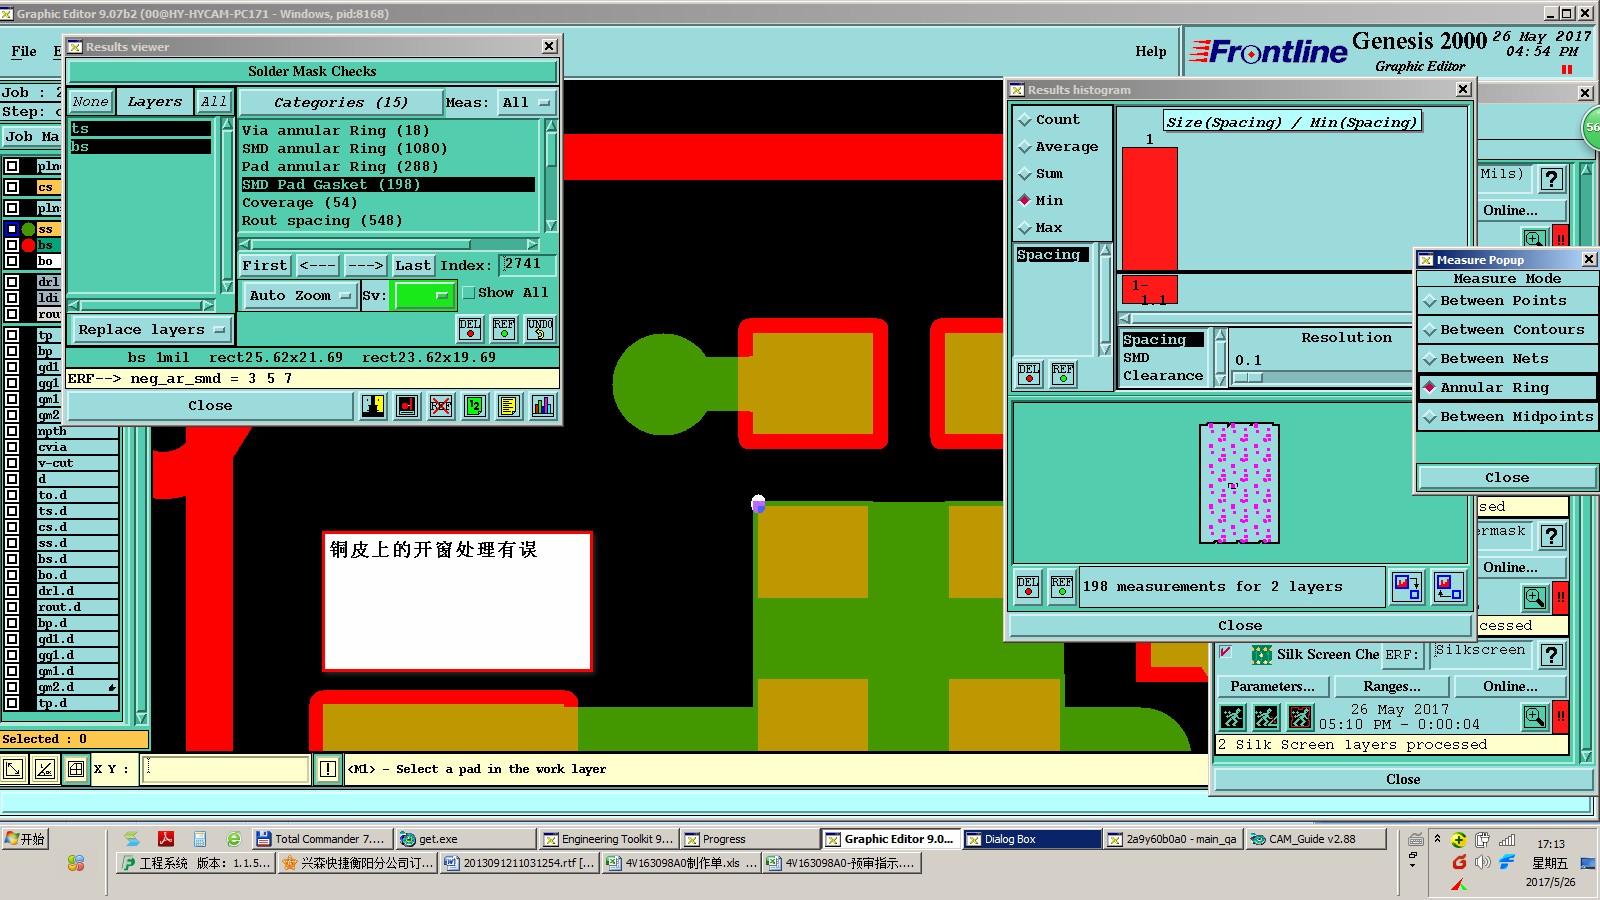Click the grid snap icon next to X Y
The height and width of the screenshot is (900, 1600).
coord(76,769)
